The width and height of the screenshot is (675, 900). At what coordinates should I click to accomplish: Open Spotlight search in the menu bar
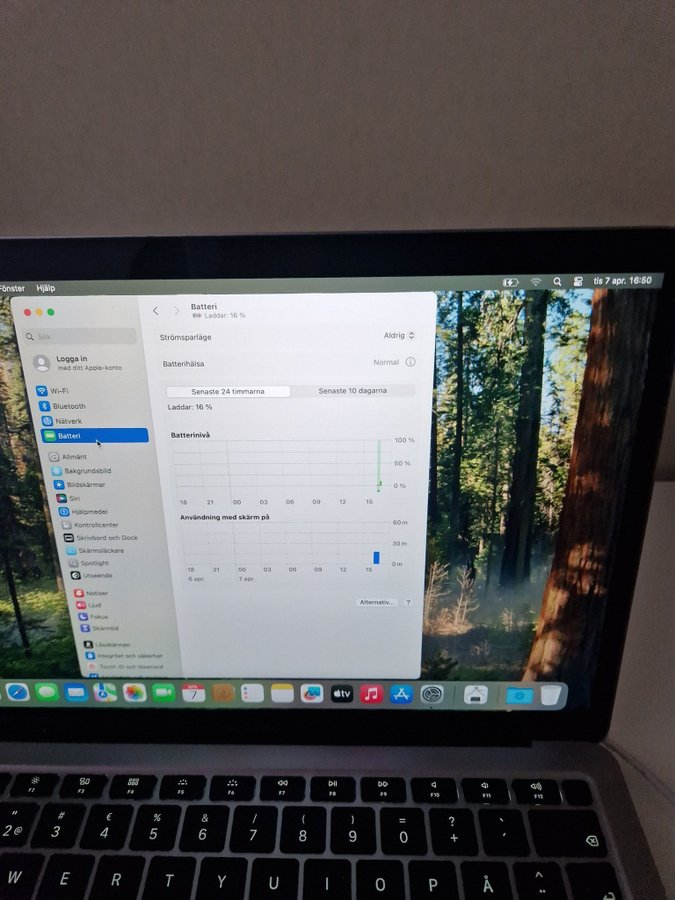pos(557,282)
